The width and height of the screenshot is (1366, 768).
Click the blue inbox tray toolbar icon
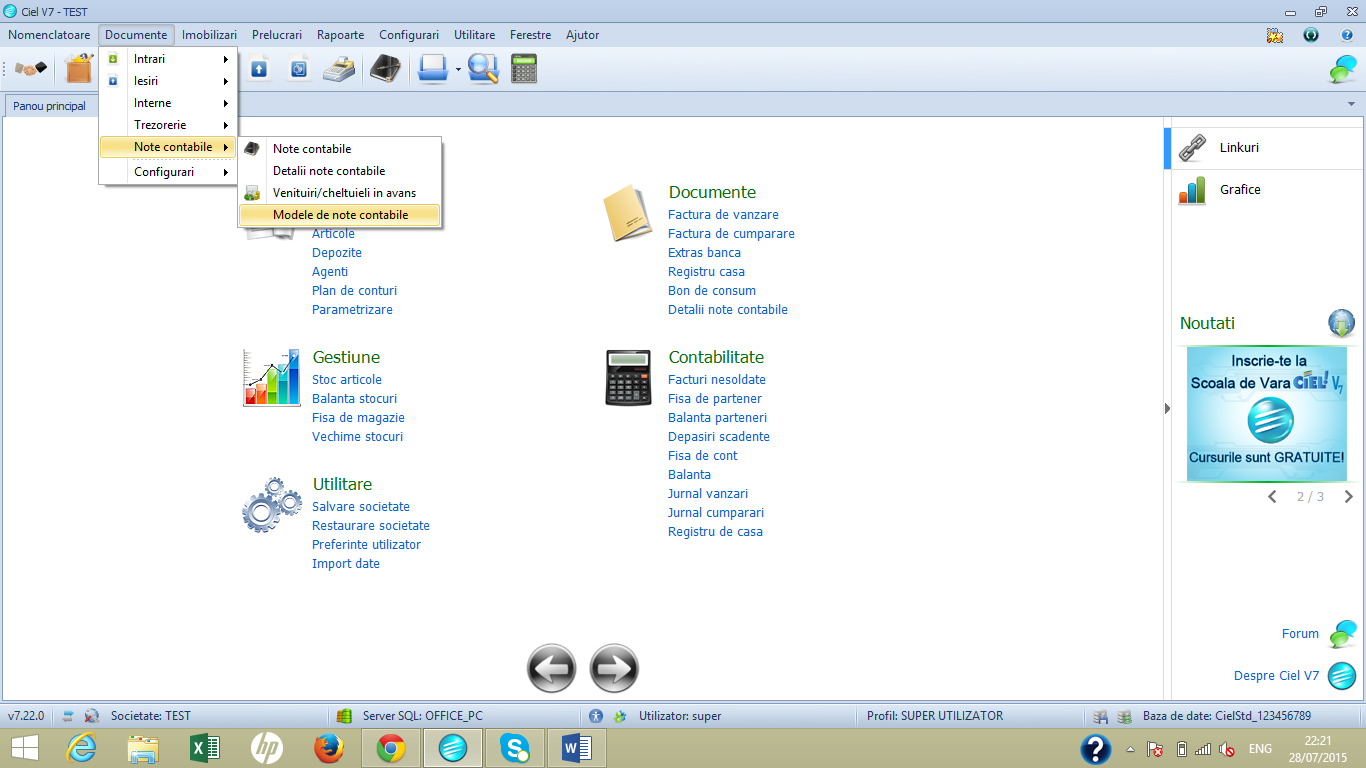[433, 68]
